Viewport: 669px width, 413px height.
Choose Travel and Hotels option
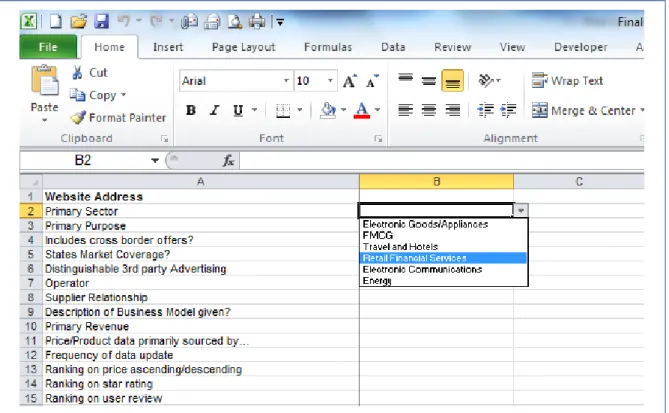click(x=443, y=247)
